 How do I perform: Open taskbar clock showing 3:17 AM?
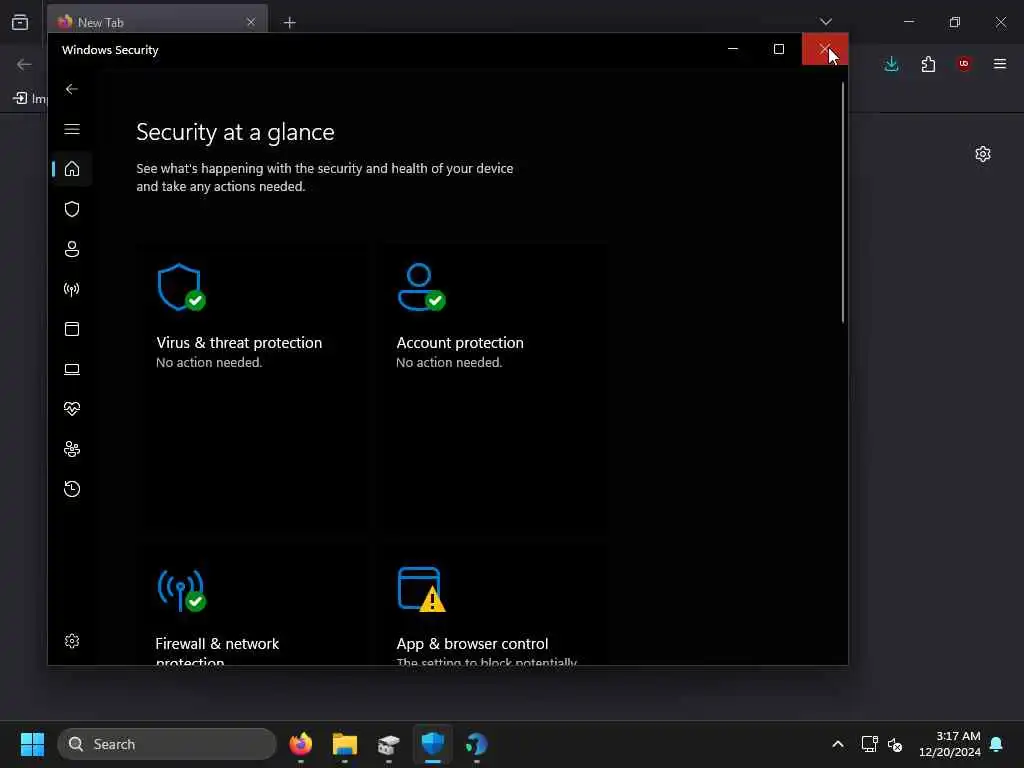[x=950, y=744]
